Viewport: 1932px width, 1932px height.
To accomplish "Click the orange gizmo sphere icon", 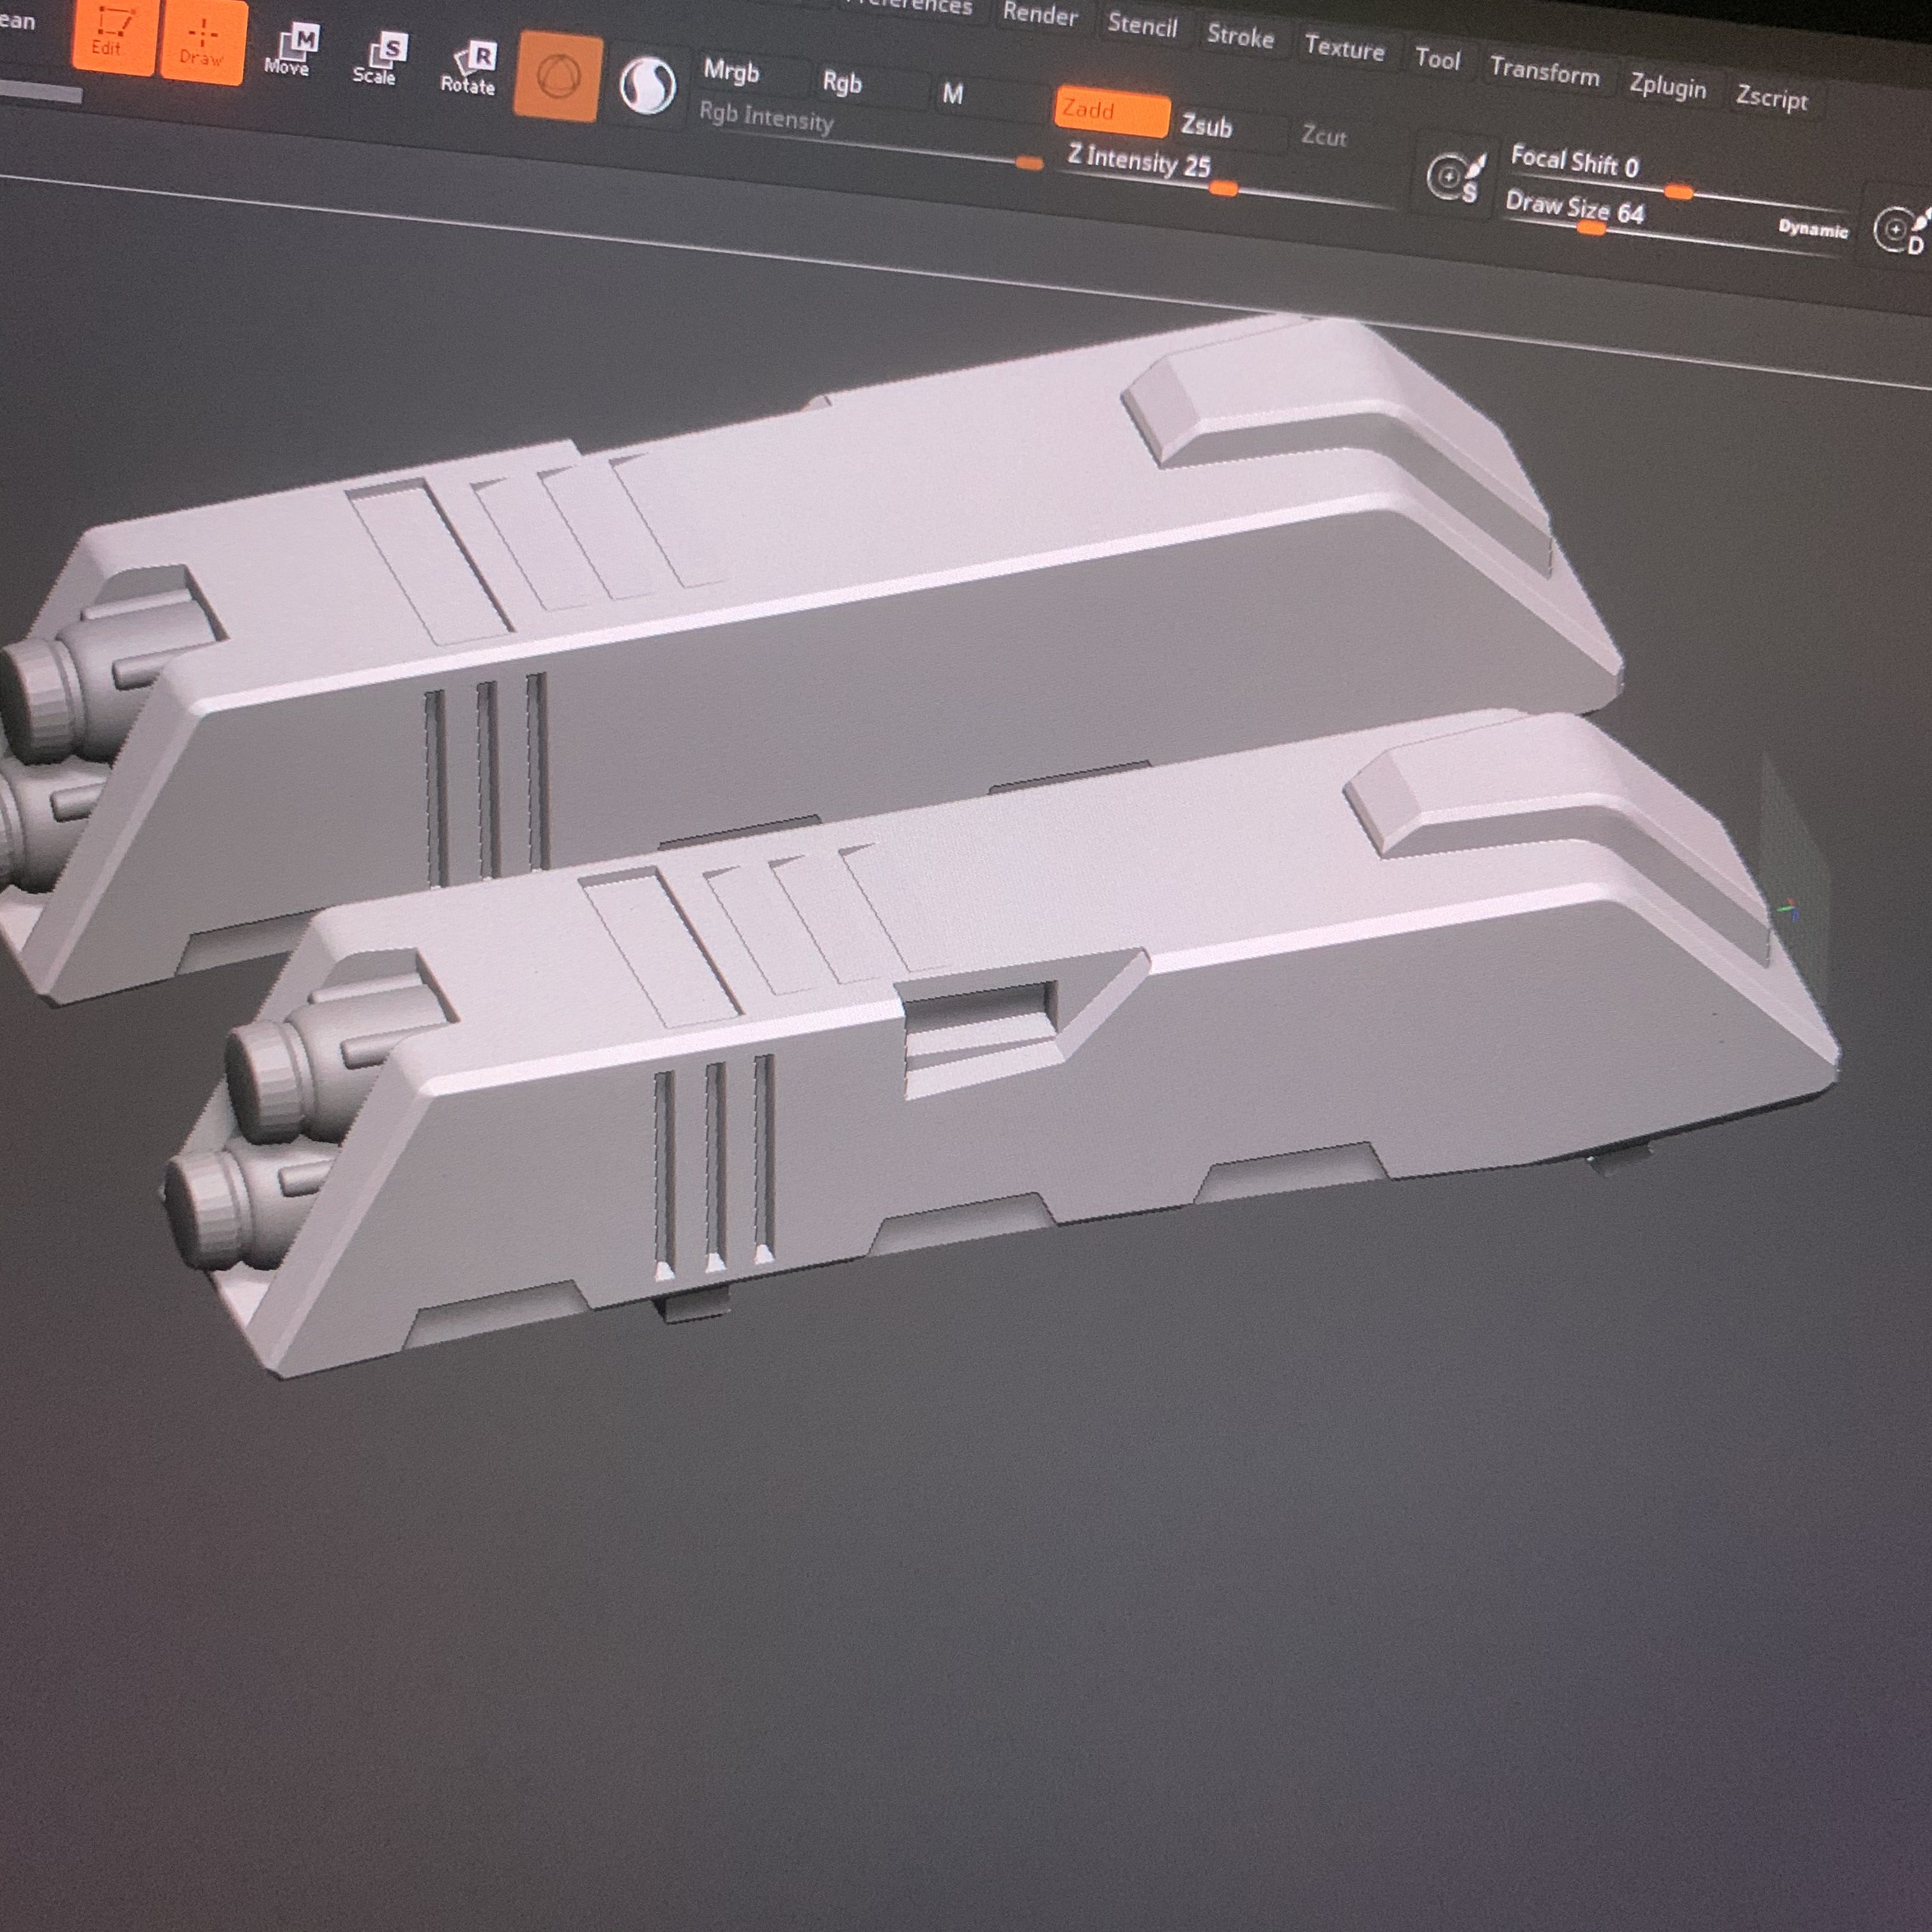I will tap(558, 77).
